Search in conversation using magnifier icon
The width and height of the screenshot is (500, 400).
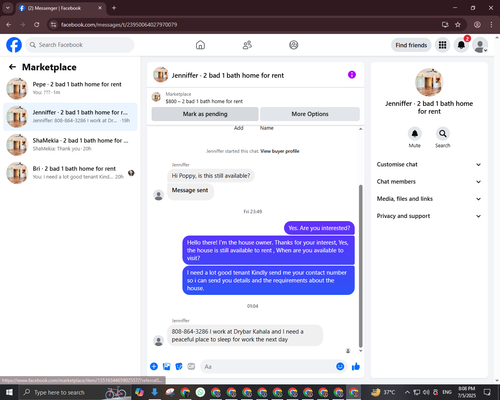click(x=443, y=134)
